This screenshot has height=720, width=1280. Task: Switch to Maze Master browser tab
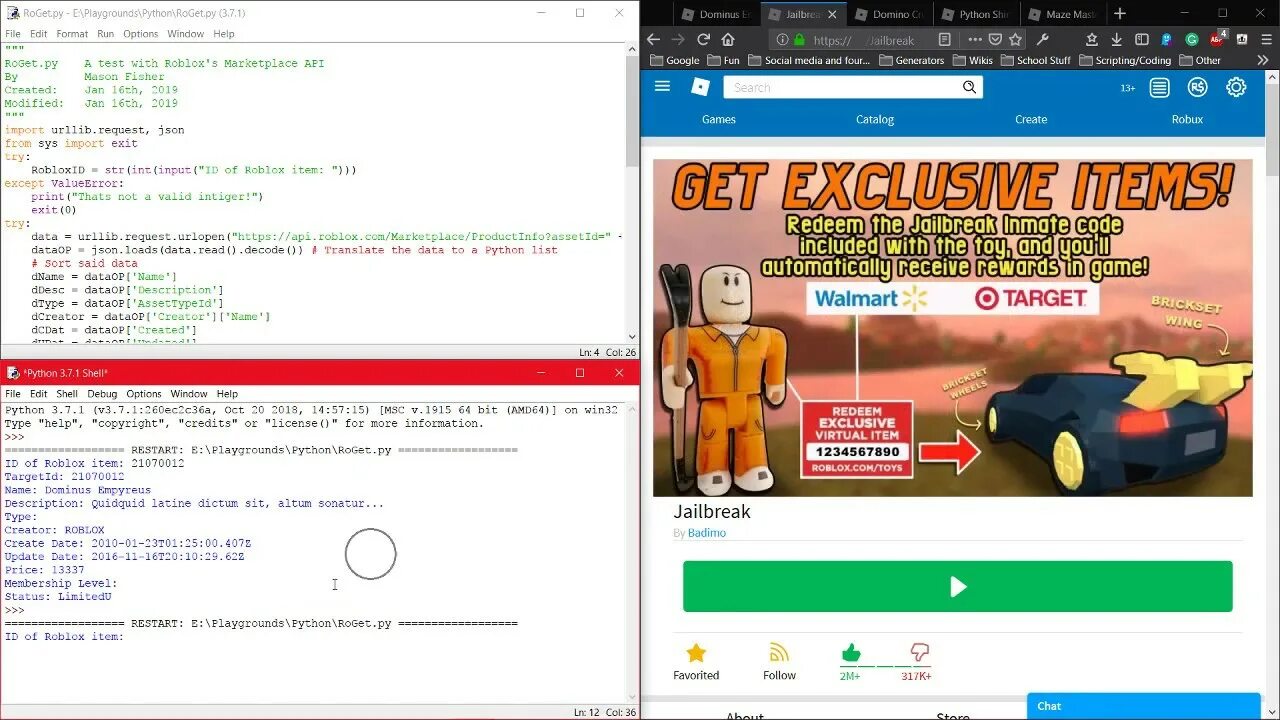[1061, 14]
